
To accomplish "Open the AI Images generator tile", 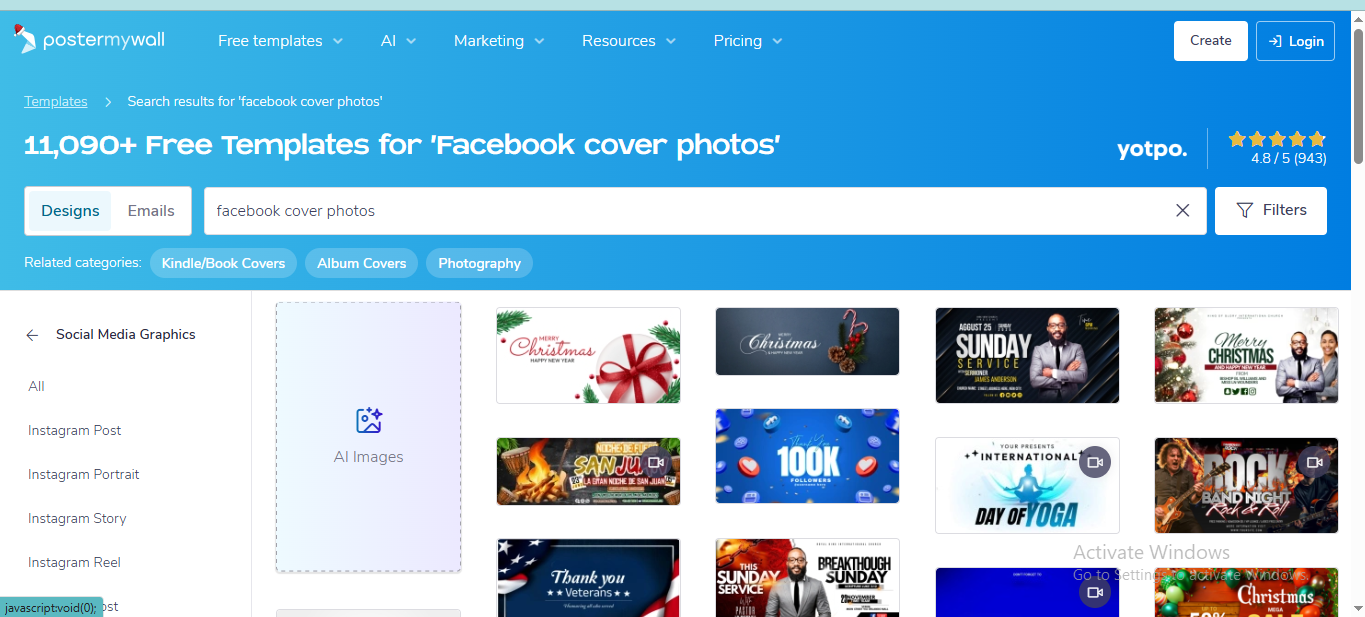I will [x=368, y=436].
